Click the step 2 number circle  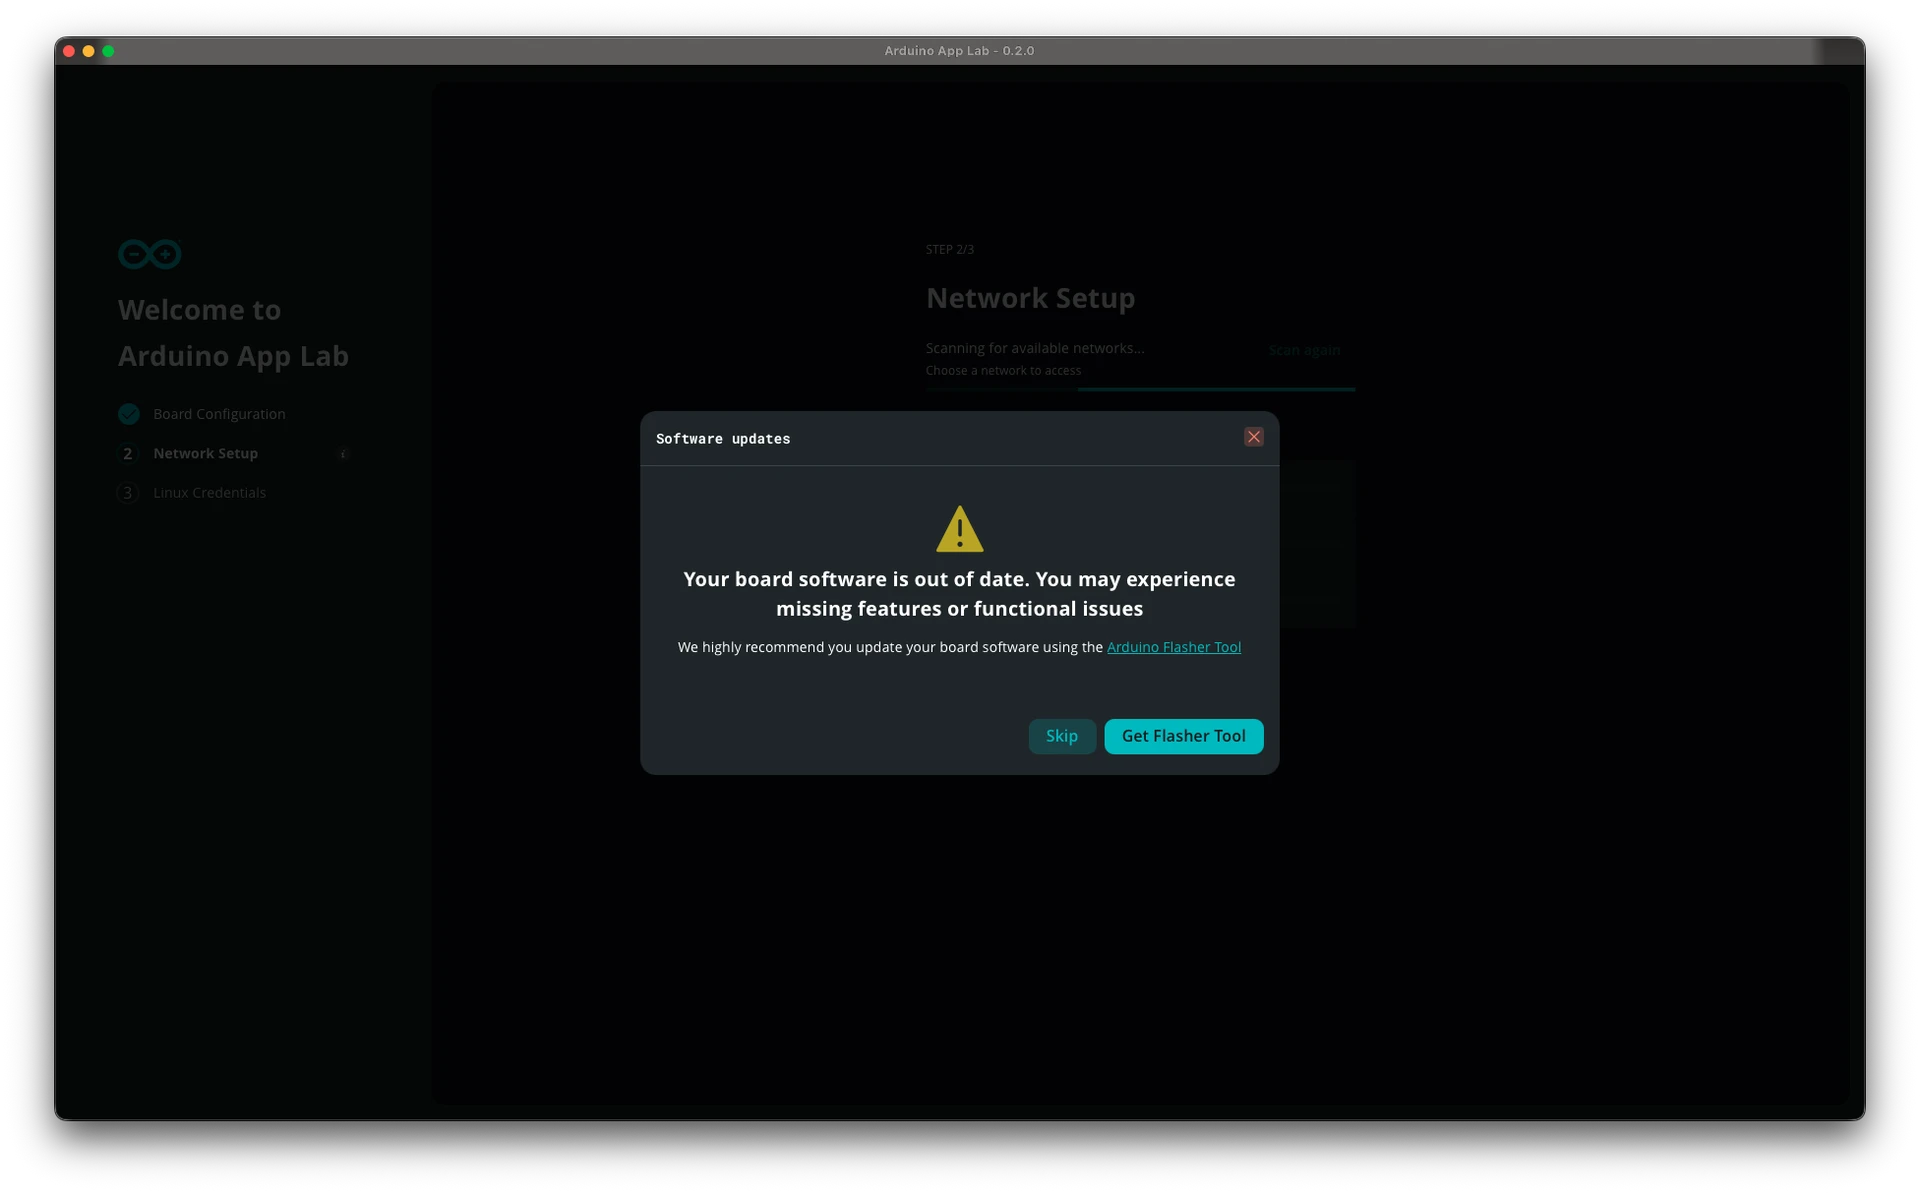(x=127, y=454)
